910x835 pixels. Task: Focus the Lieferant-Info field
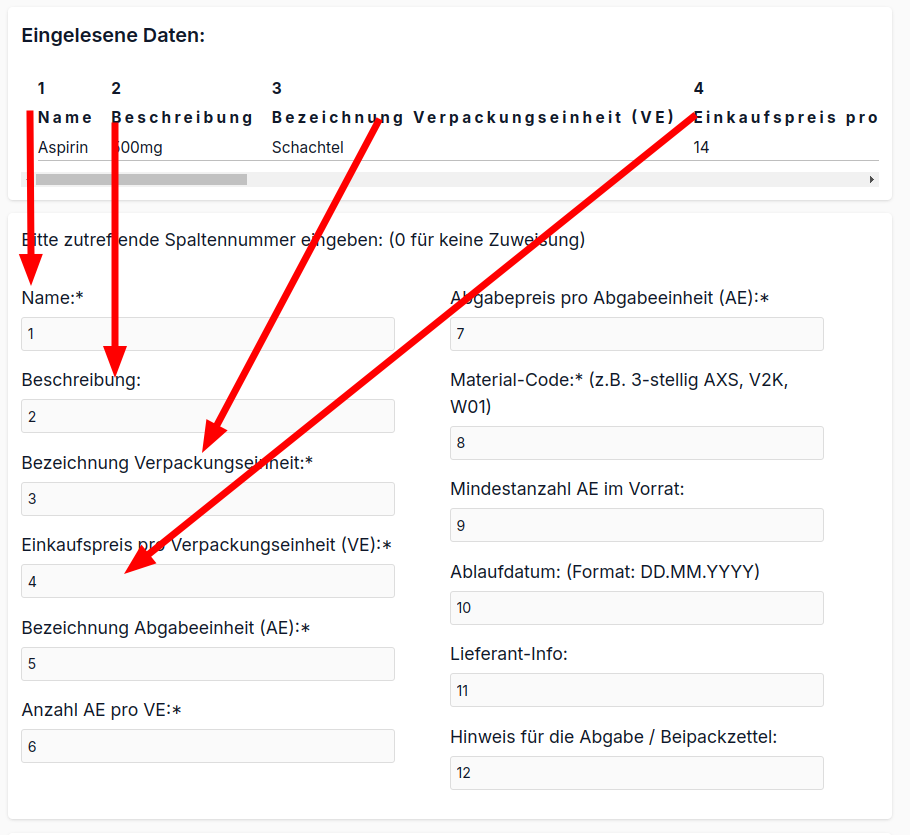[x=637, y=690]
